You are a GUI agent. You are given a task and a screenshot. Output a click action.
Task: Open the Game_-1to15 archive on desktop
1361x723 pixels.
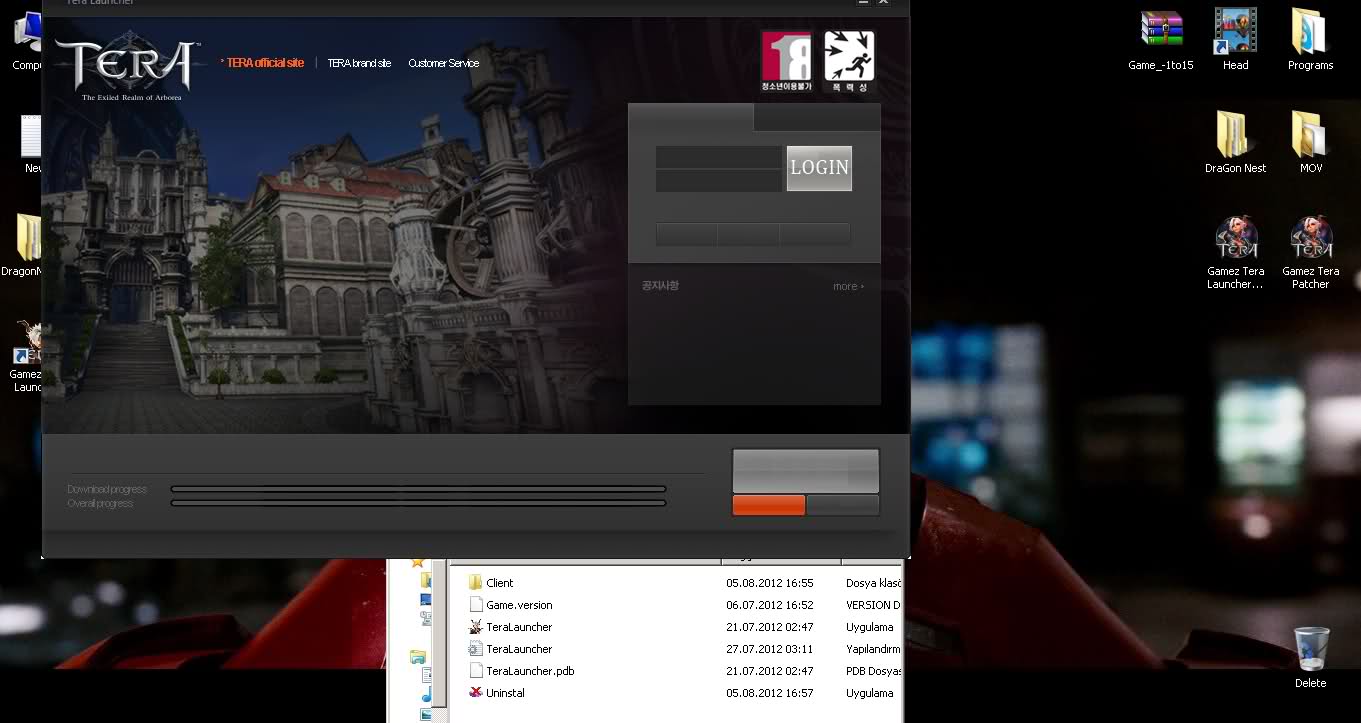point(1161,41)
